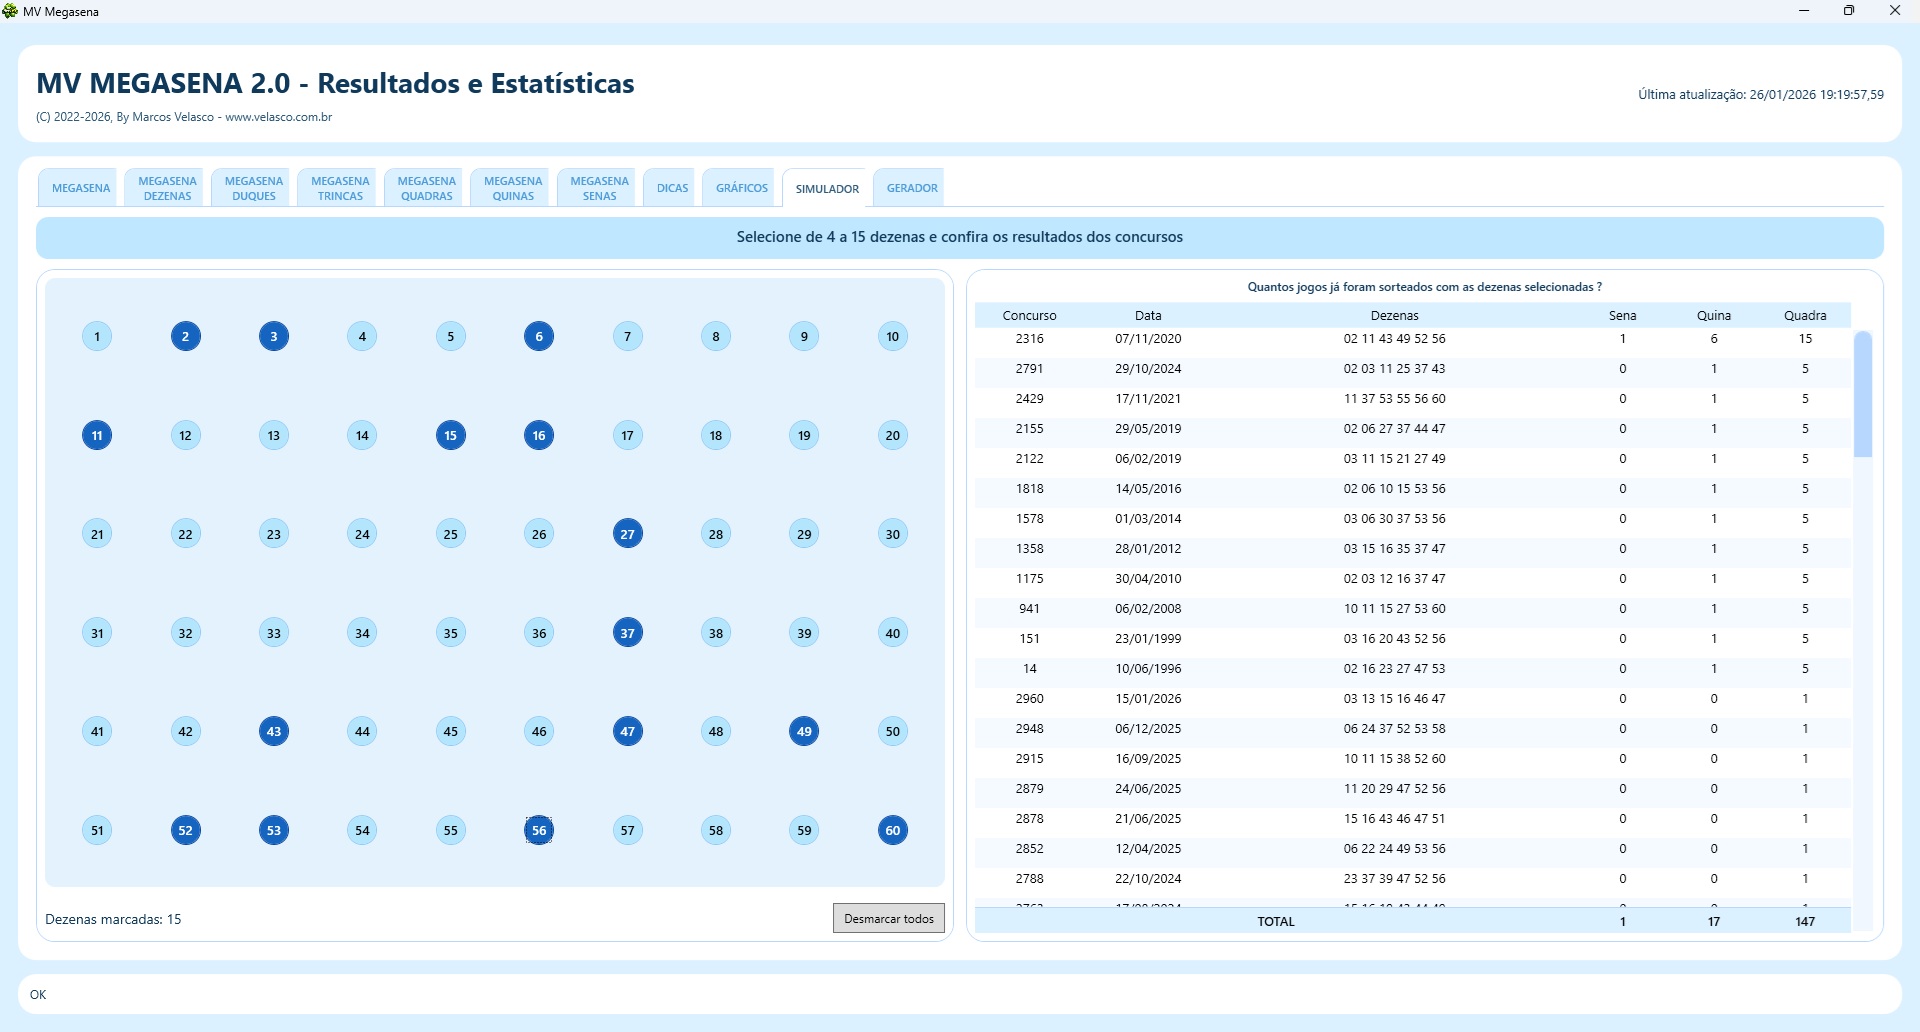This screenshot has width=1920, height=1032.
Task: Select number 34 ball
Action: tap(362, 633)
